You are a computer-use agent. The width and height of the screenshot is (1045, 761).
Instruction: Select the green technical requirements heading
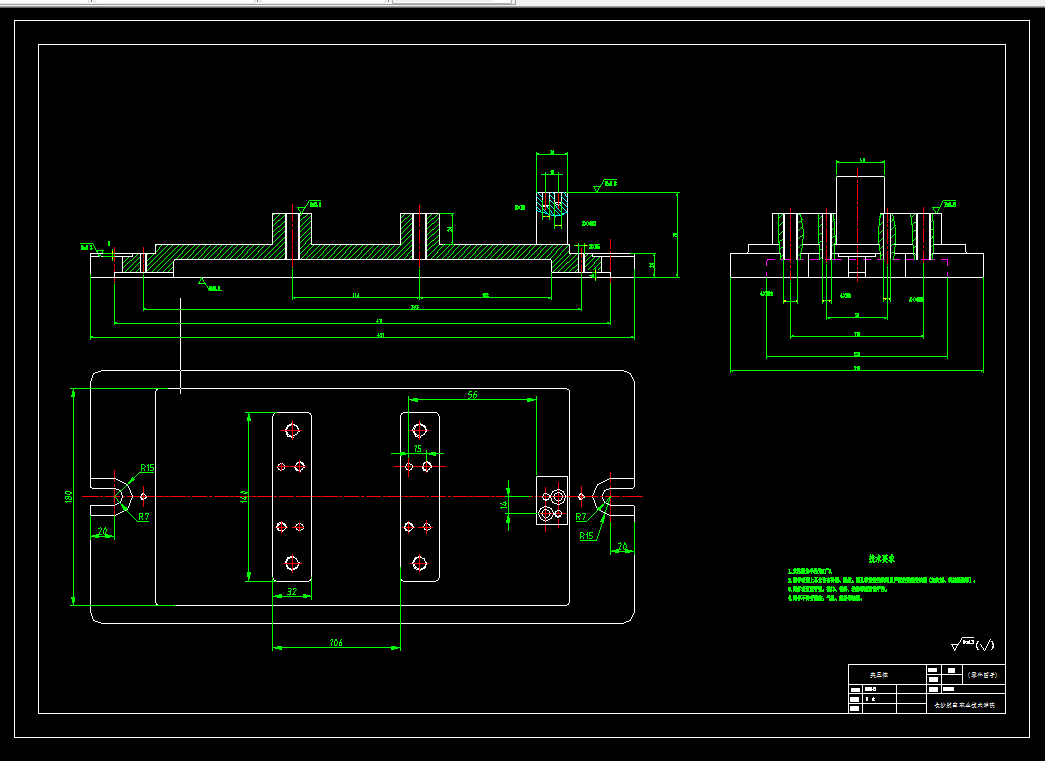(882, 558)
